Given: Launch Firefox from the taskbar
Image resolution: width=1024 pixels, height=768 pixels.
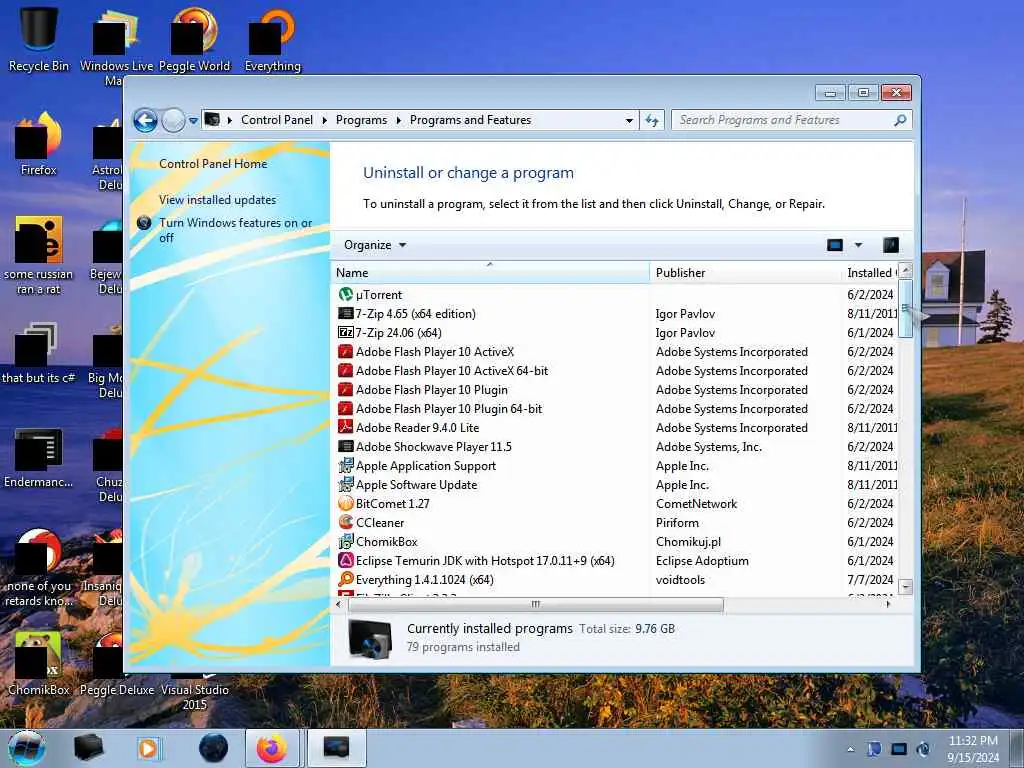Looking at the screenshot, I should point(272,748).
